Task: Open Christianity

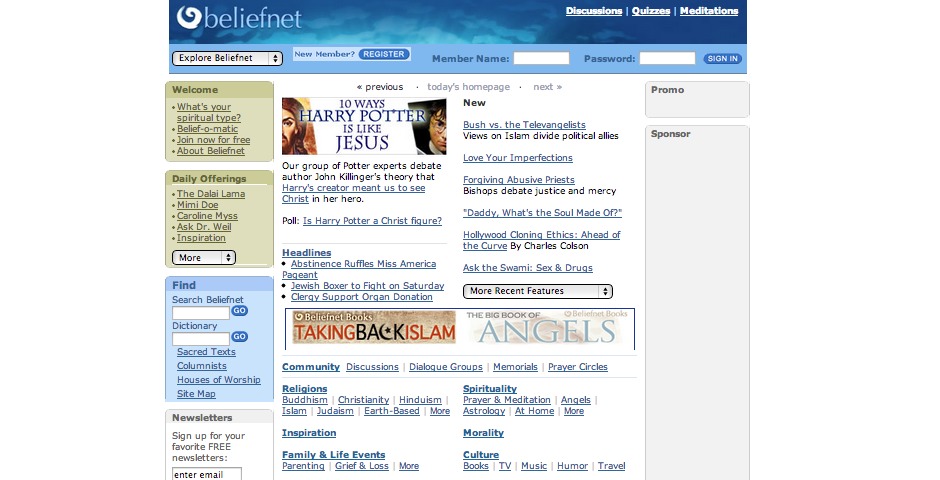Action: 363,400
